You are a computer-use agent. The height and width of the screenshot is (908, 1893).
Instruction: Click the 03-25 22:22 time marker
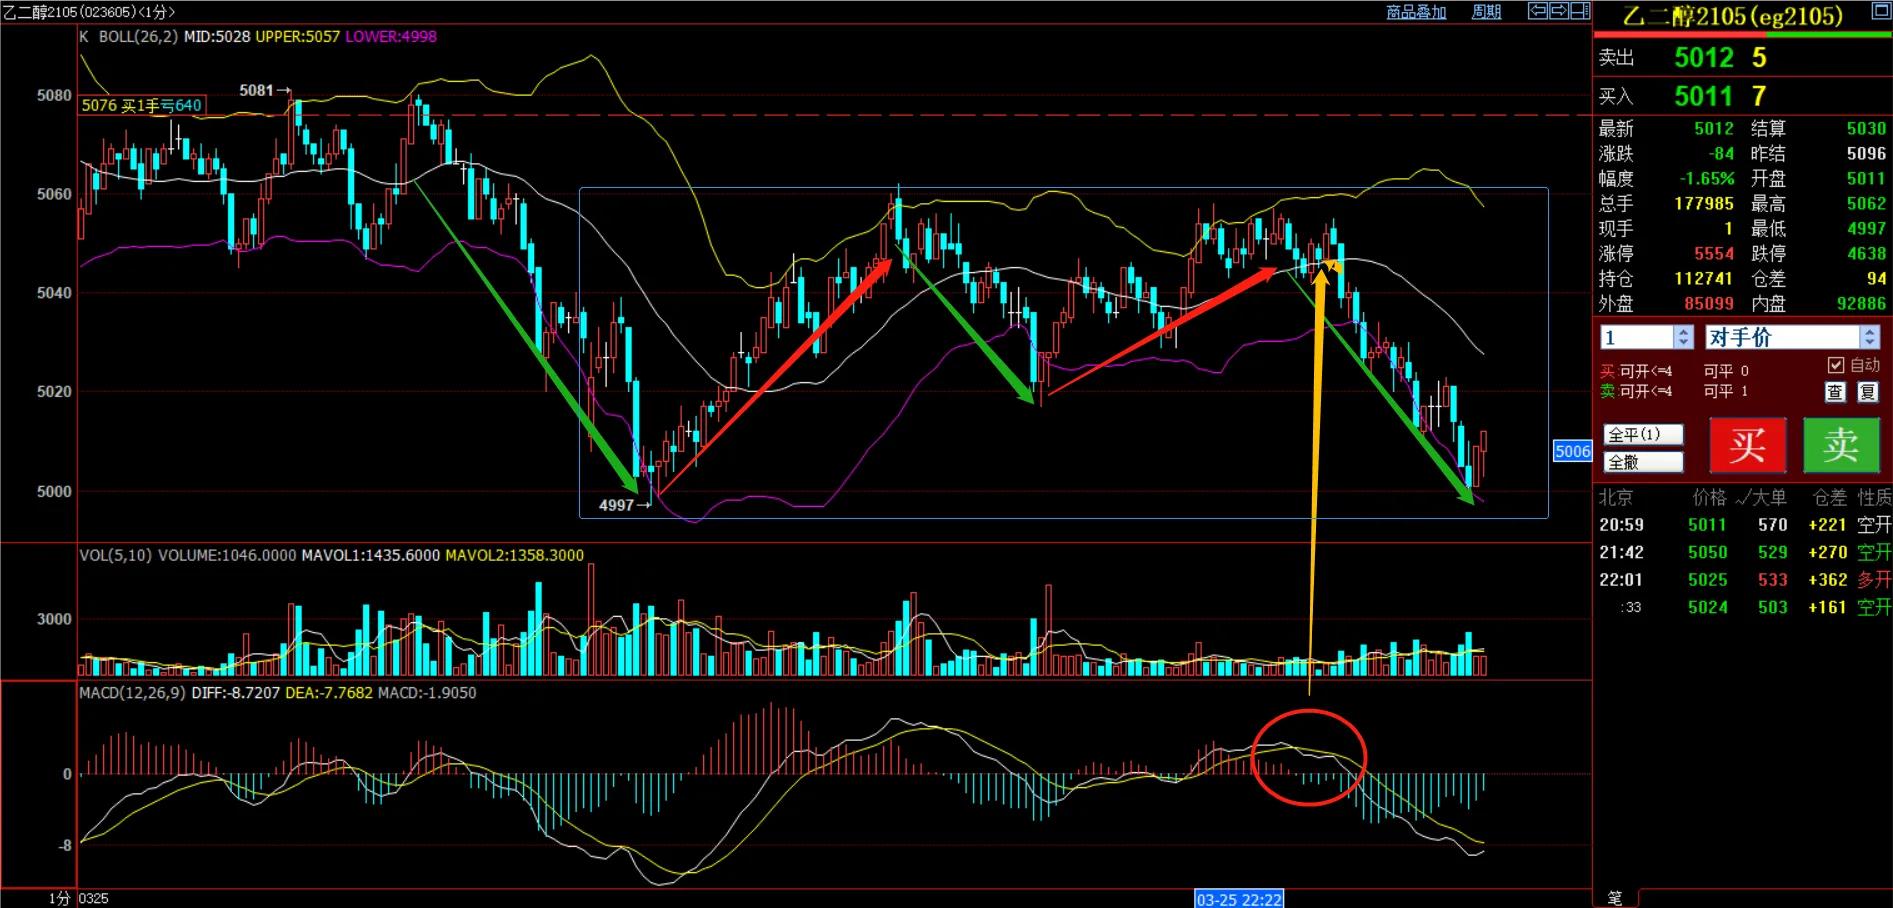click(x=1239, y=899)
